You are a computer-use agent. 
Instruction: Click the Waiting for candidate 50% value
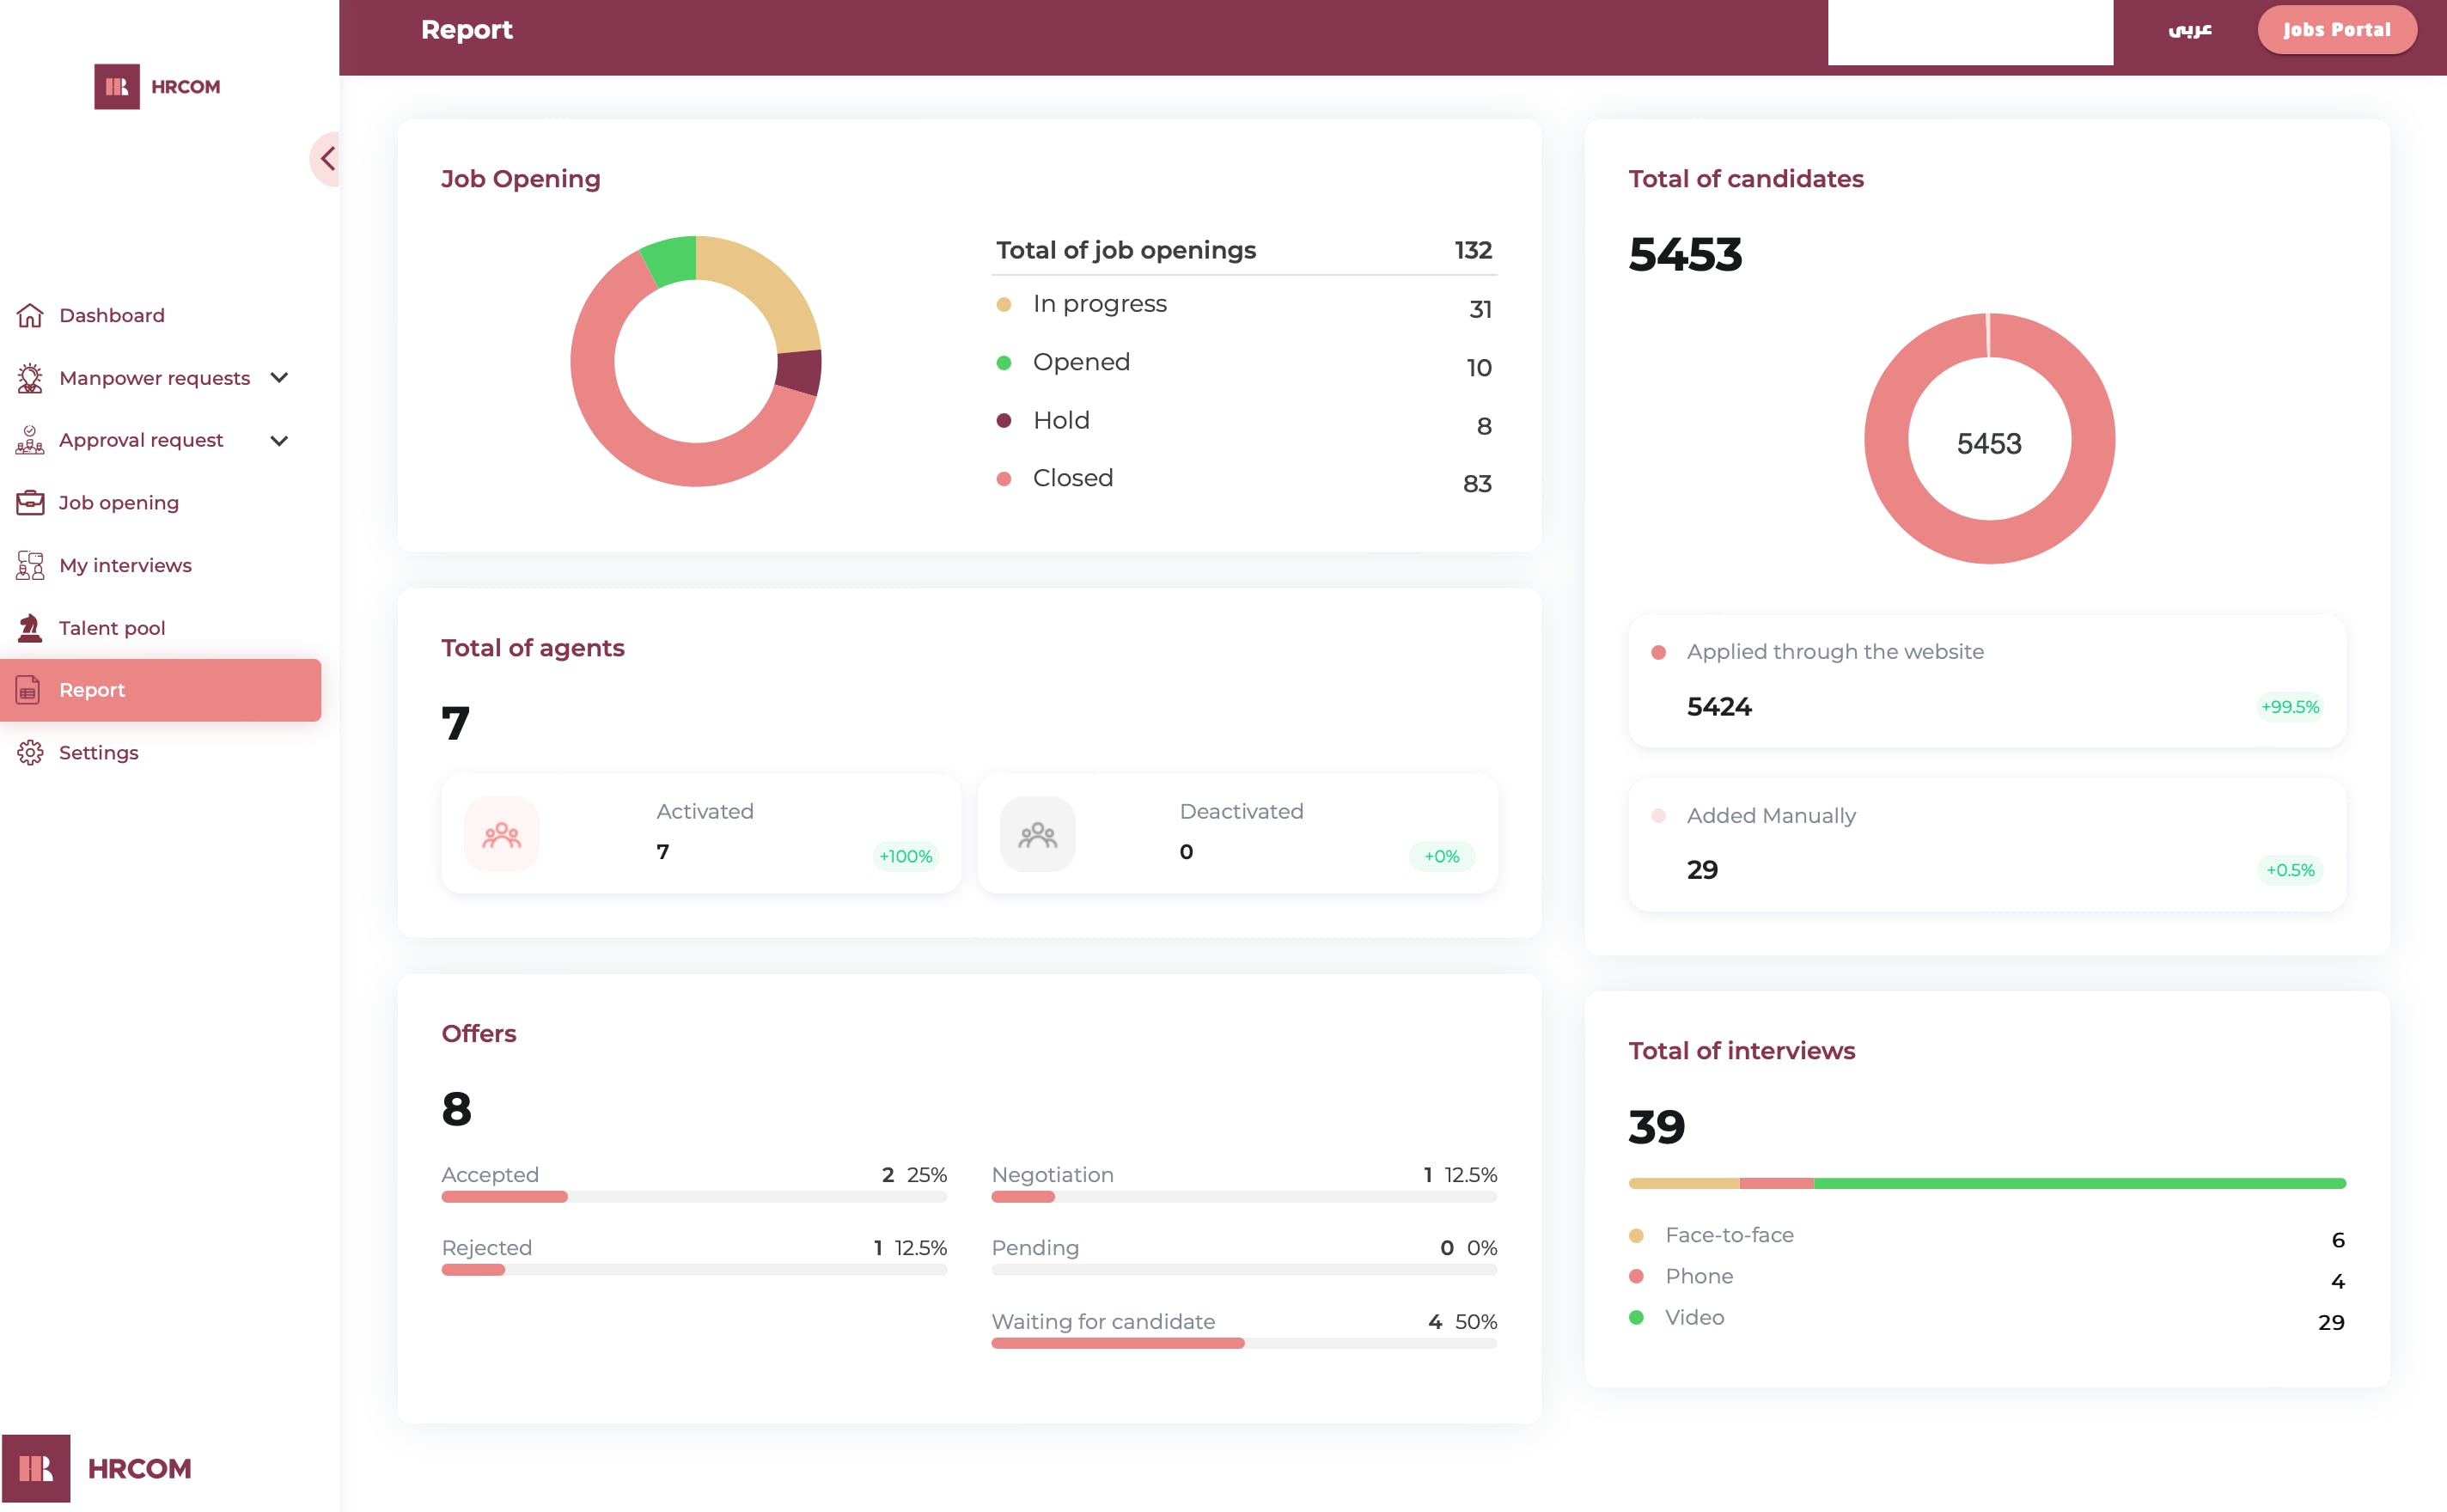(1475, 1322)
